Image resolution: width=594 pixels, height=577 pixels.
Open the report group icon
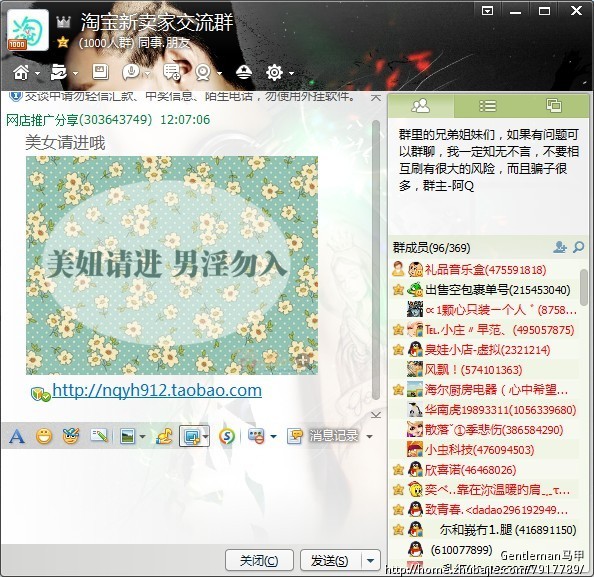(244, 72)
